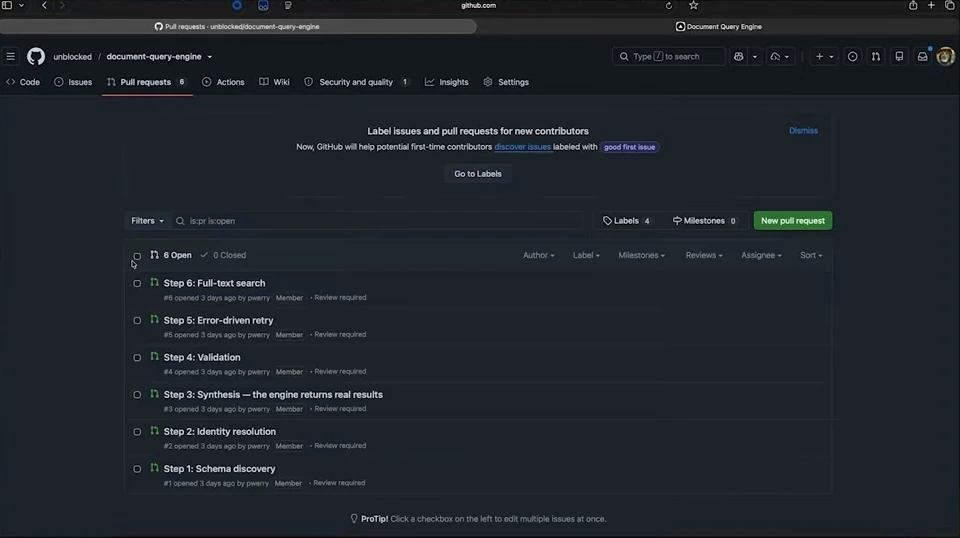Show the 0 Closed pull requests
The width and height of the screenshot is (960, 538).
coord(223,255)
